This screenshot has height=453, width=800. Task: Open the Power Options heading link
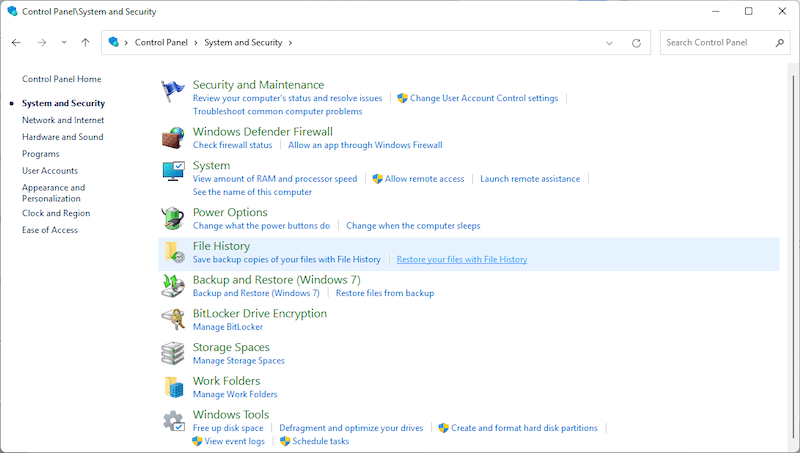pyautogui.click(x=230, y=212)
